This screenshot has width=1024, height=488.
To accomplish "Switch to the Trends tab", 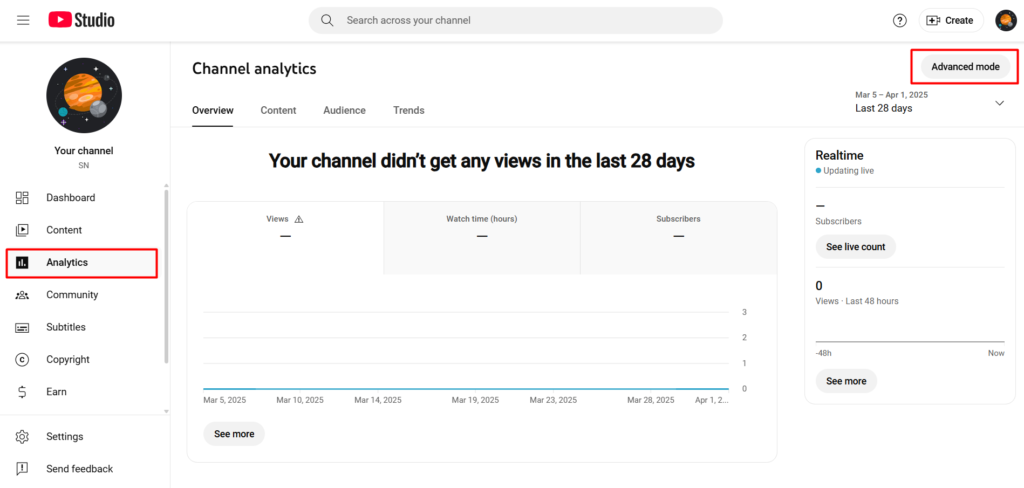I will (x=408, y=110).
